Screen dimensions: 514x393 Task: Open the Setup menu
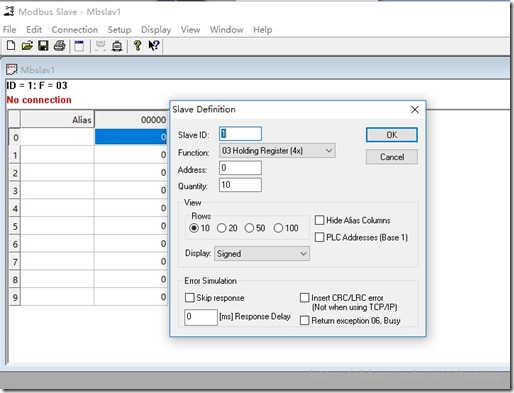coord(119,30)
